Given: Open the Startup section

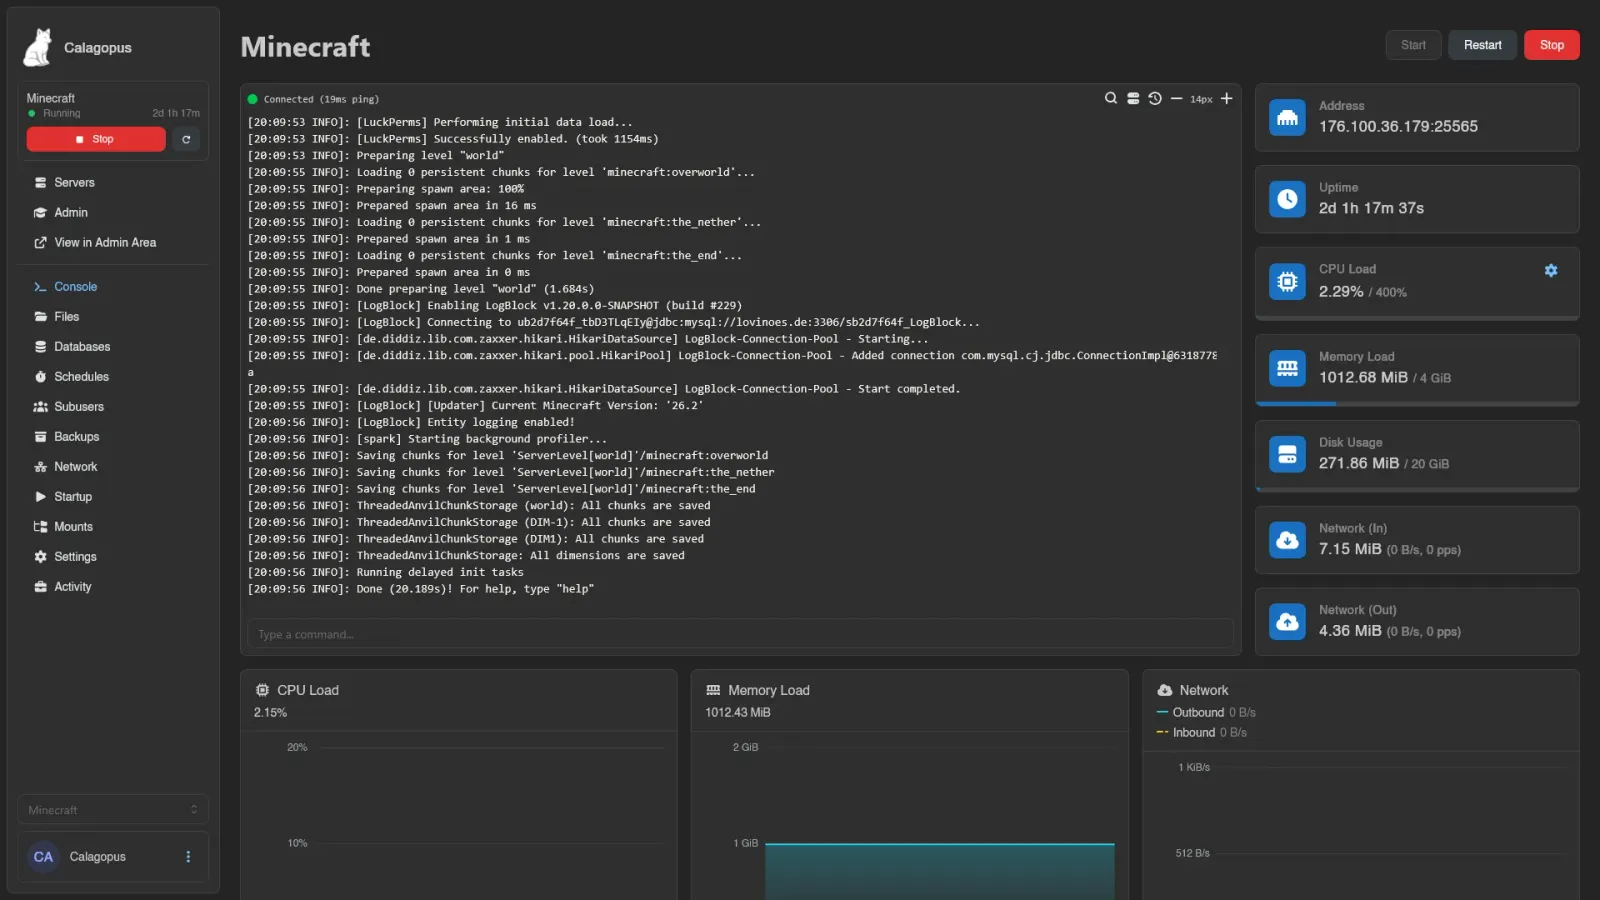Looking at the screenshot, I should 113,497.
